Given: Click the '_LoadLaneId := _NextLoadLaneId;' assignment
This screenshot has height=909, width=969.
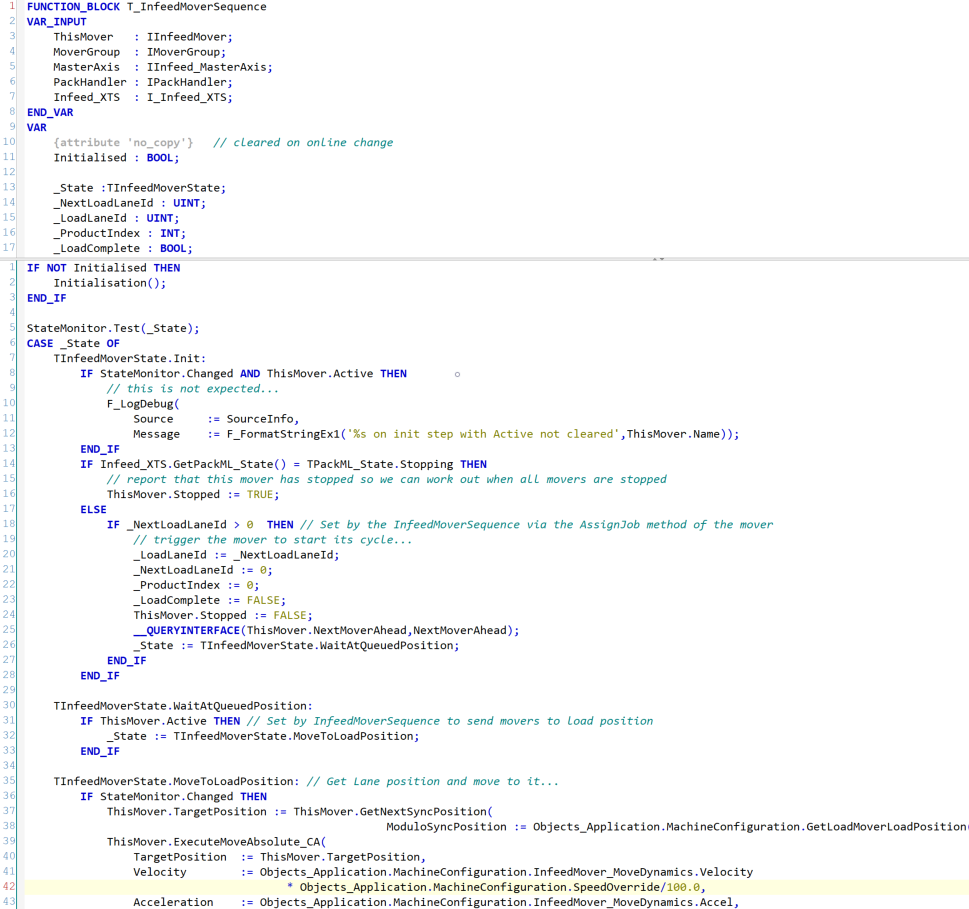Looking at the screenshot, I should [236, 555].
